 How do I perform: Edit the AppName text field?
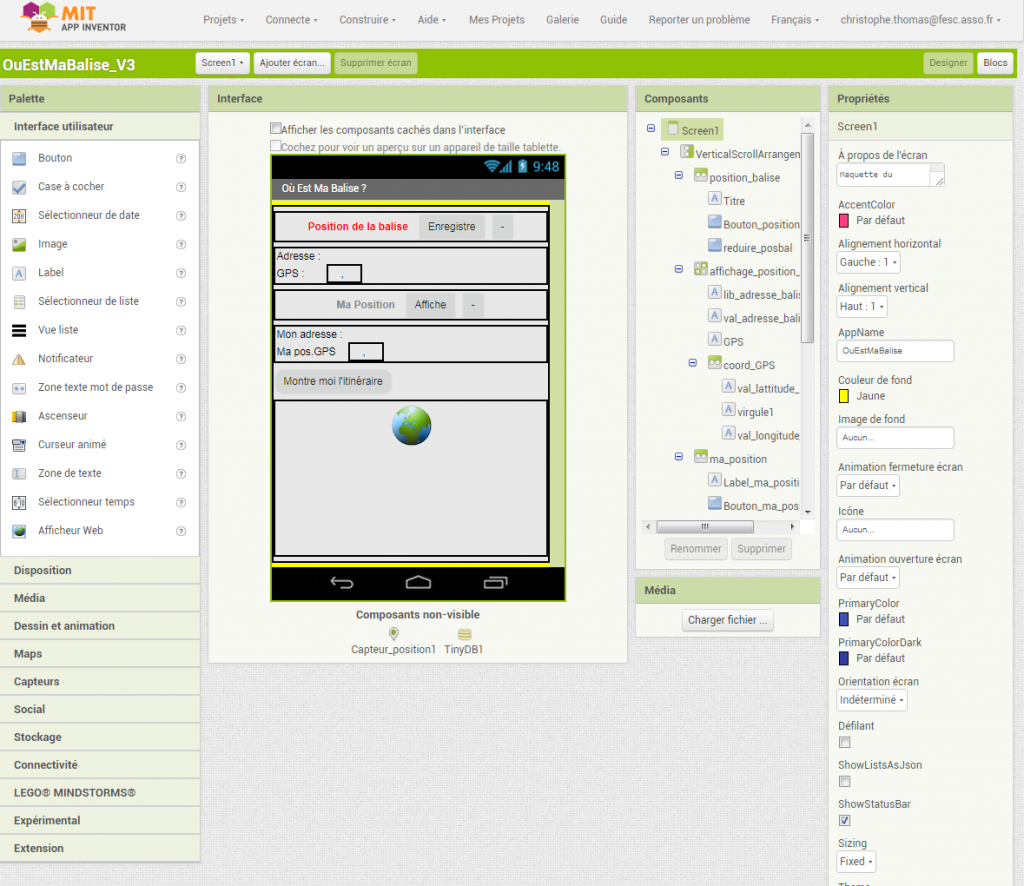pyautogui.click(x=895, y=351)
